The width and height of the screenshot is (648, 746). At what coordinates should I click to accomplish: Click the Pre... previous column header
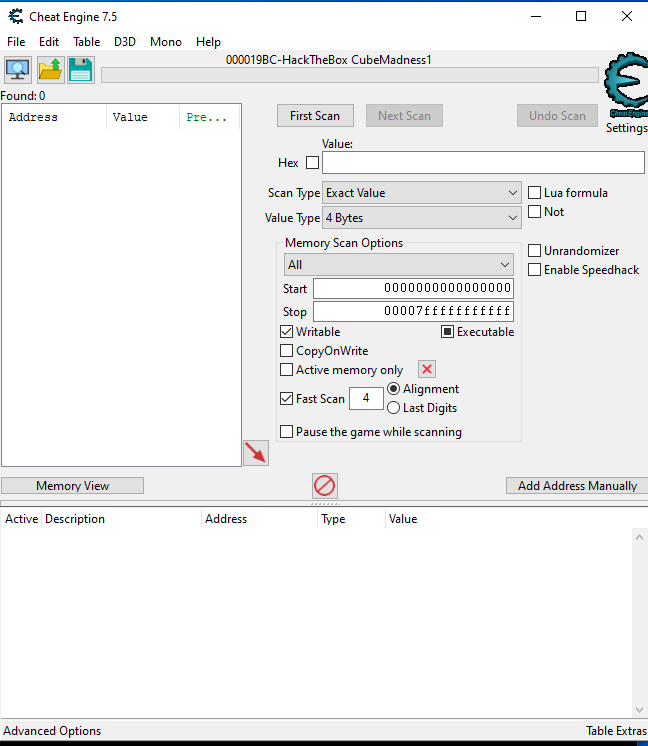(209, 117)
